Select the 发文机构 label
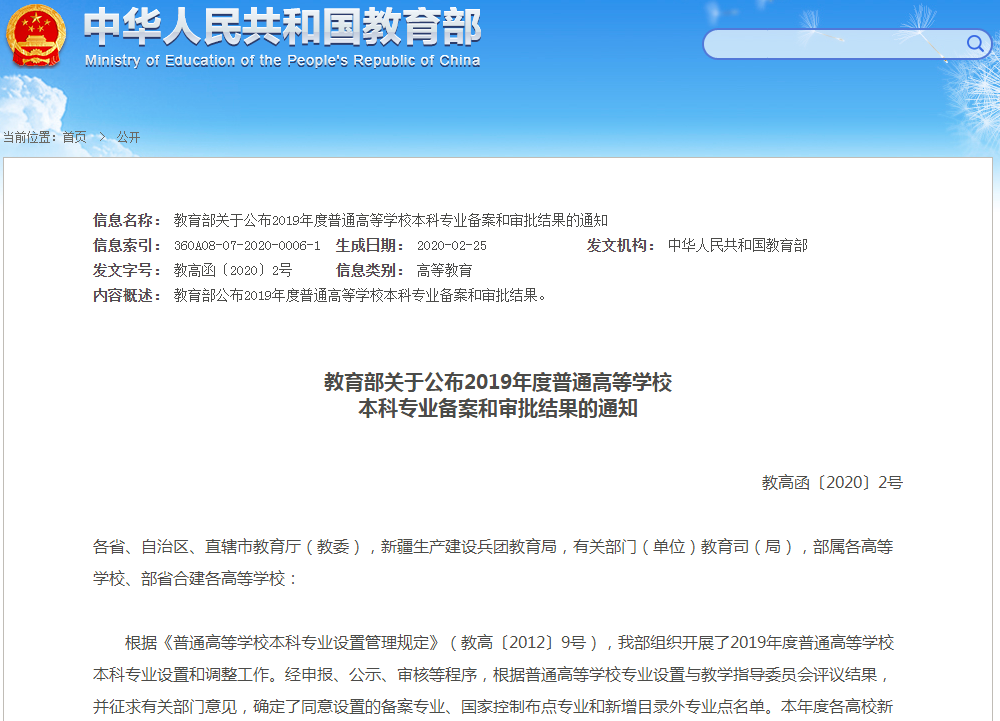The width and height of the screenshot is (1000, 721). coord(621,245)
